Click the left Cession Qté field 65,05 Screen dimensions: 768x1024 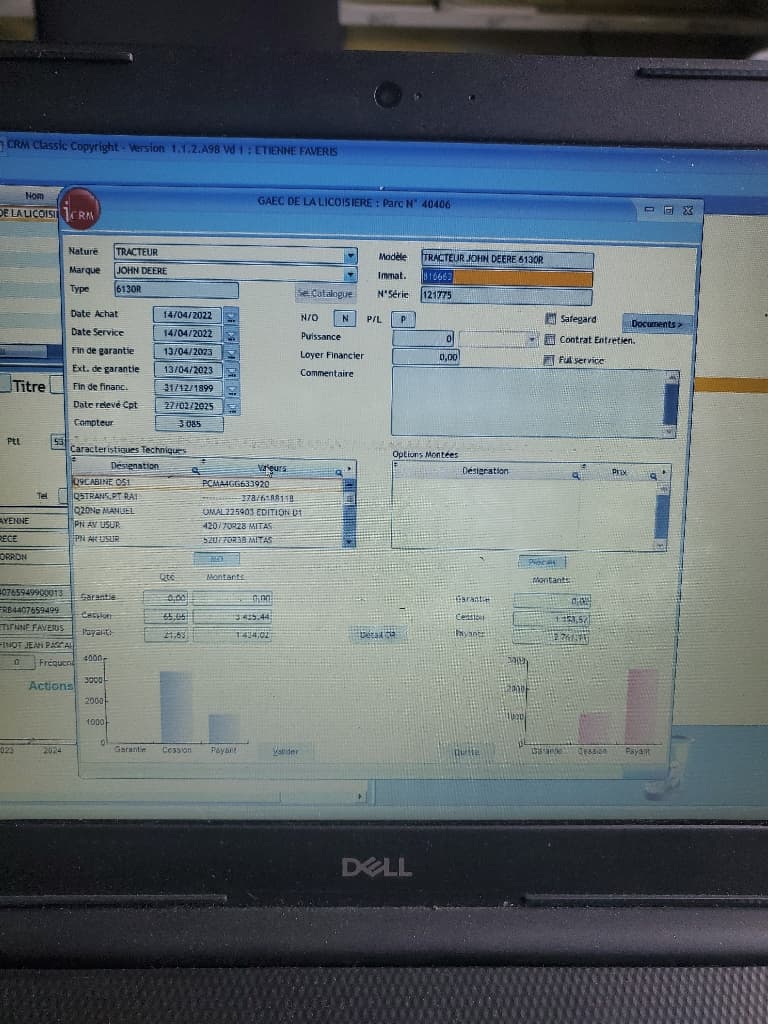(166, 616)
